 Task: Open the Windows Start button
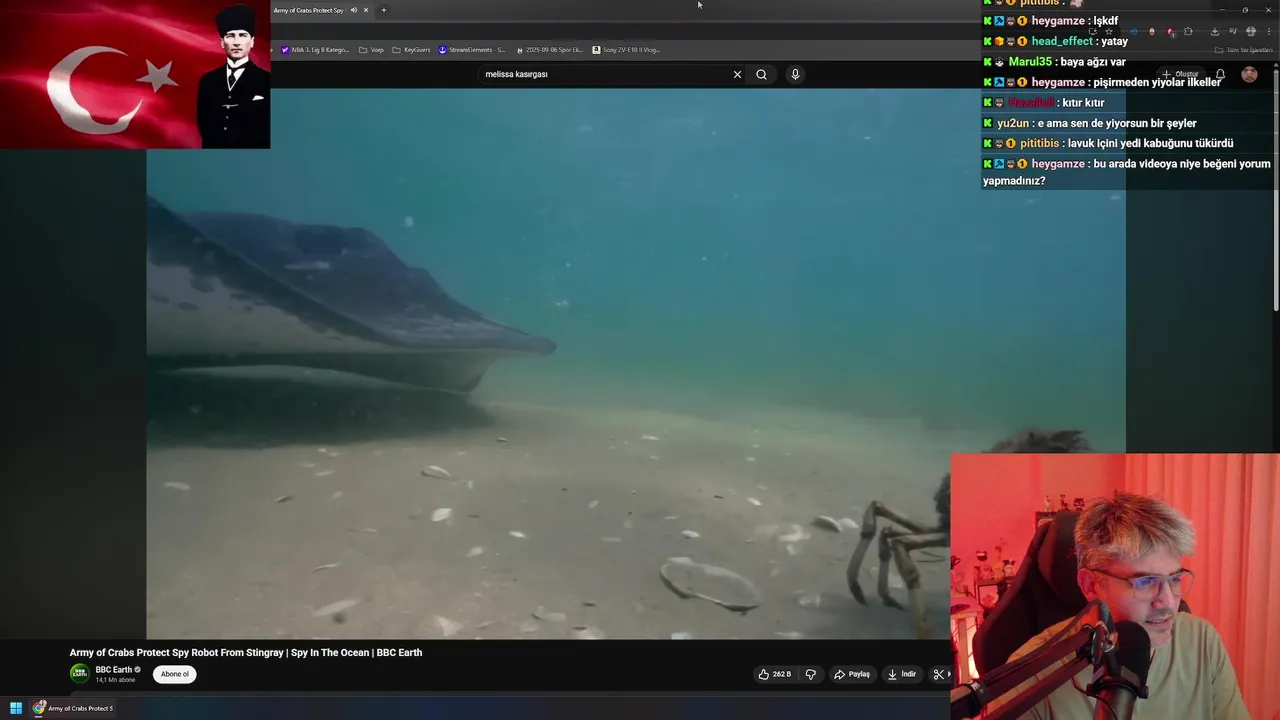[x=16, y=708]
